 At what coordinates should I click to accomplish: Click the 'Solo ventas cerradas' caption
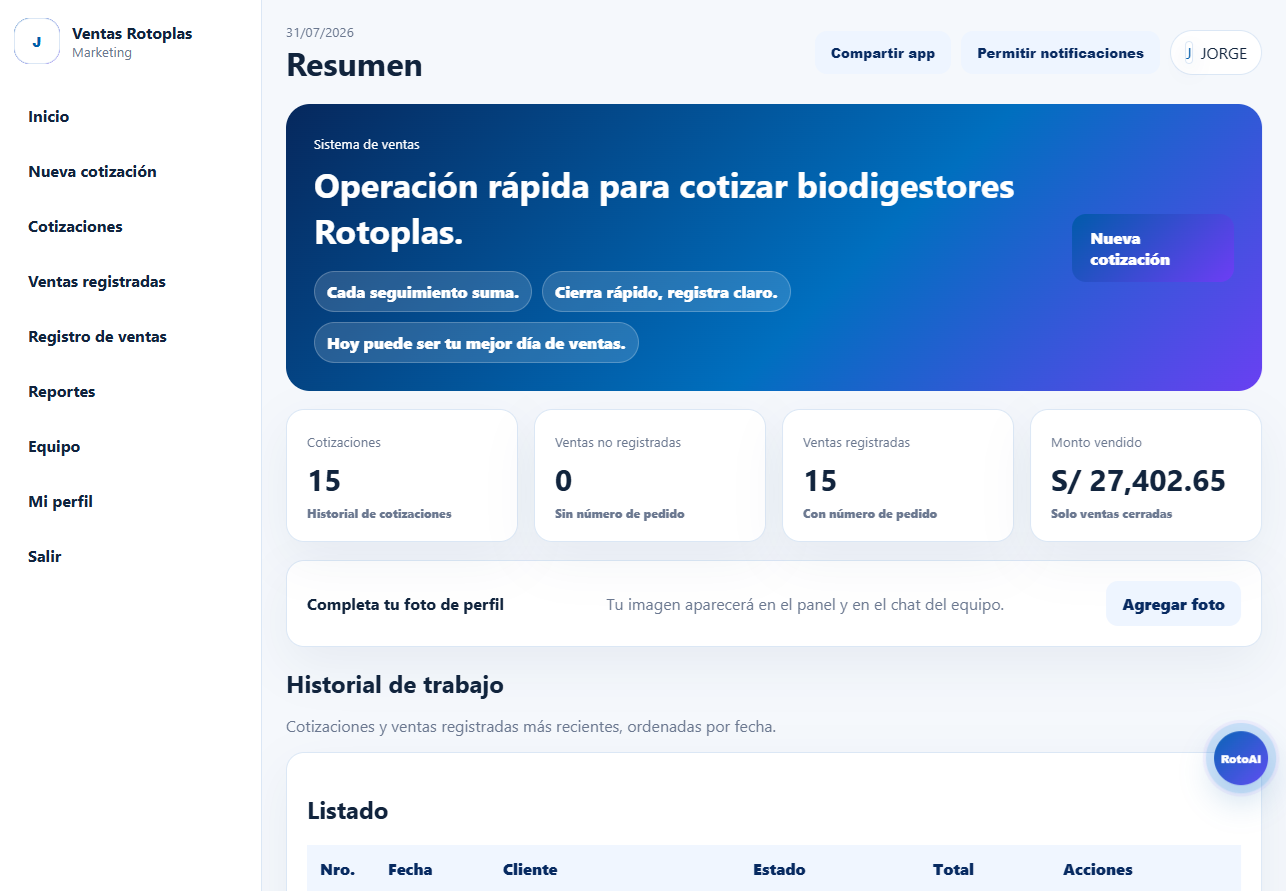coord(1111,514)
